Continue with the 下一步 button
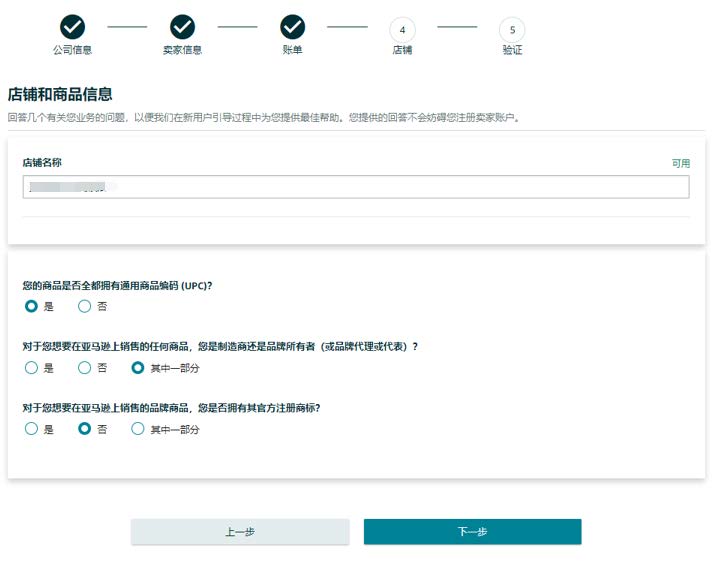This screenshot has width=712, height=576. [x=472, y=531]
